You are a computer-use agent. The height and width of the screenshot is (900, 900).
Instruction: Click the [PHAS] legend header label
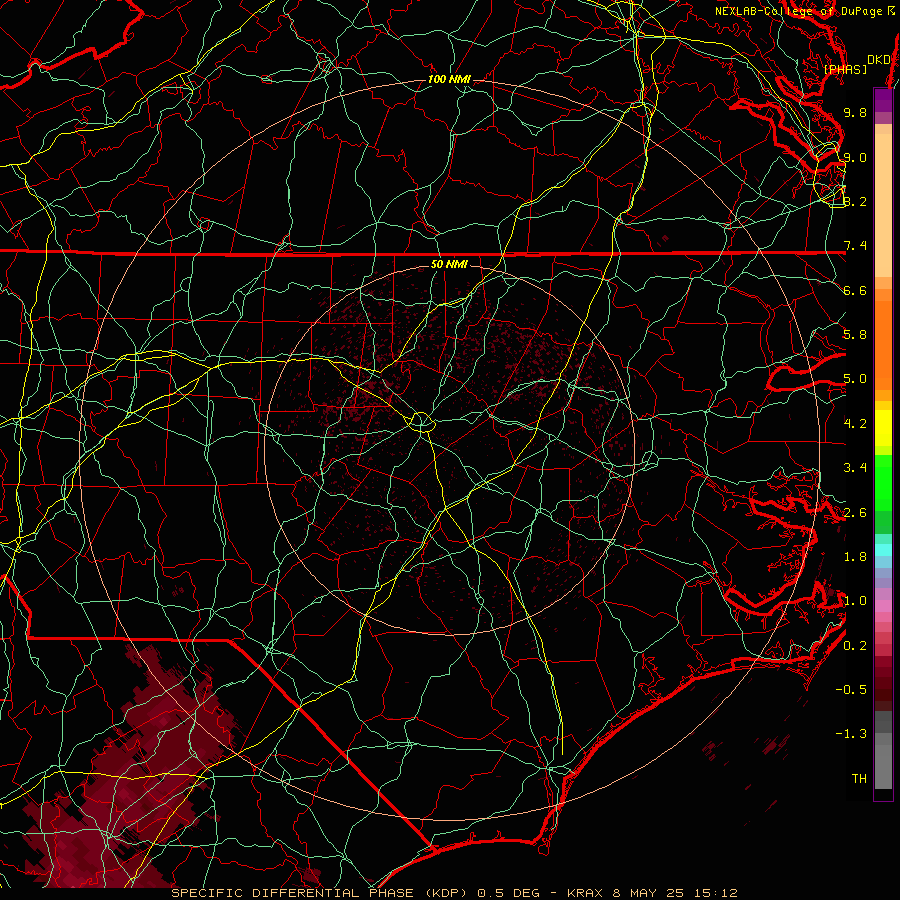coord(845,69)
